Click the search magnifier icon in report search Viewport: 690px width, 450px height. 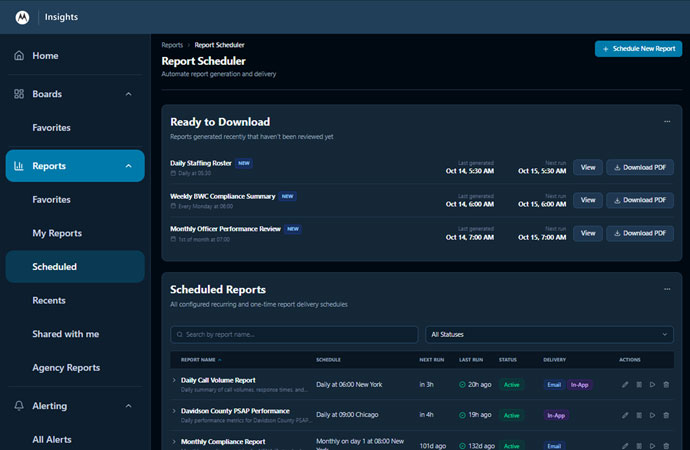pos(180,334)
